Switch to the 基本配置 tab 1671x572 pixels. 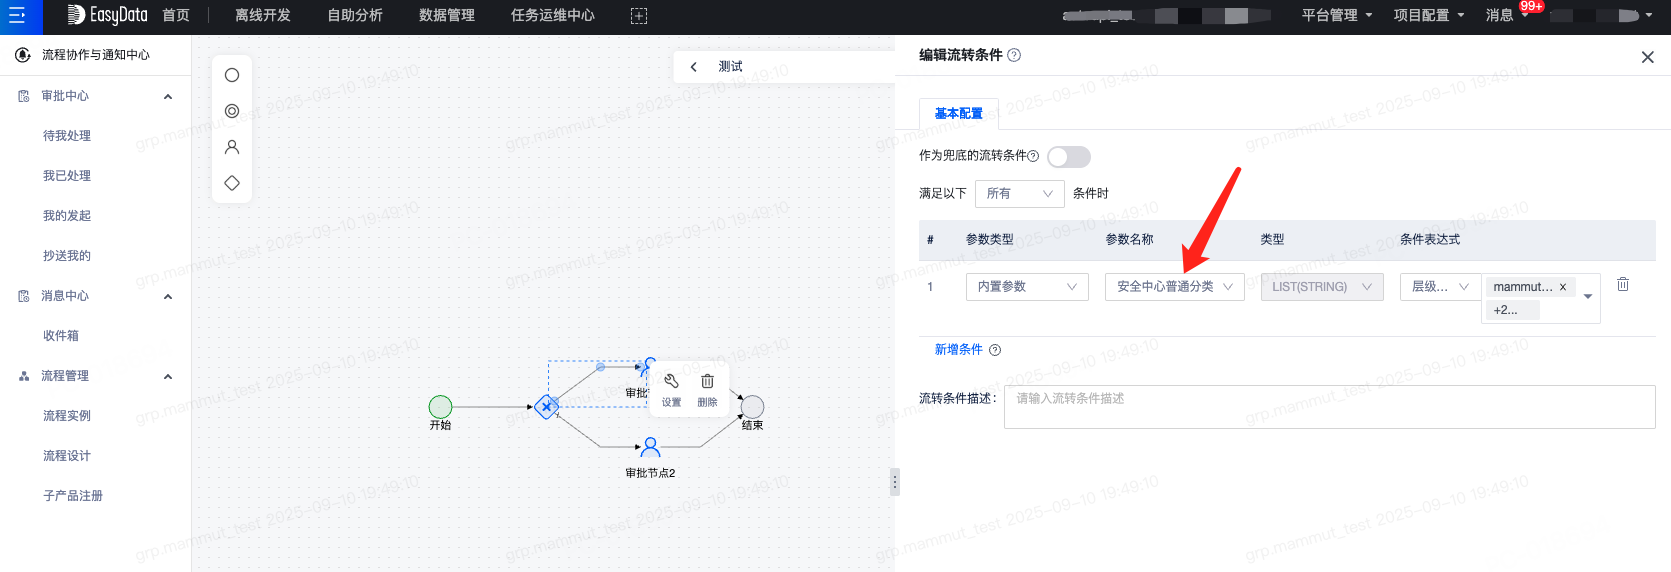958,114
